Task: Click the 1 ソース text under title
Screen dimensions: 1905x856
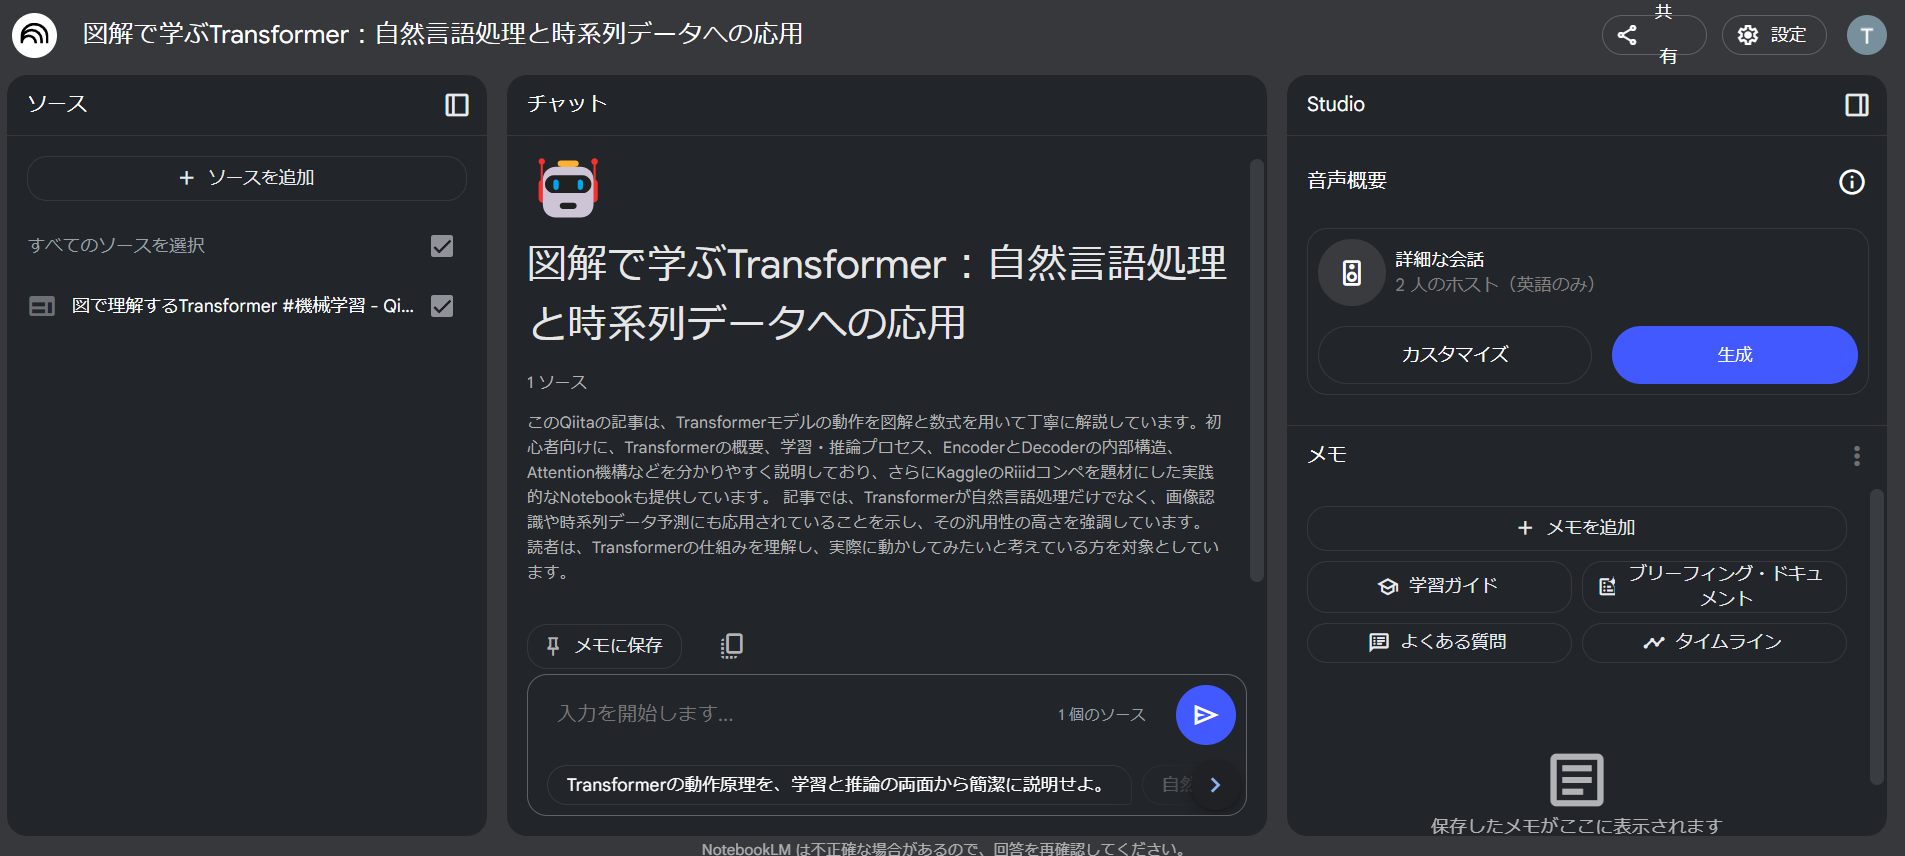Action: click(x=557, y=382)
